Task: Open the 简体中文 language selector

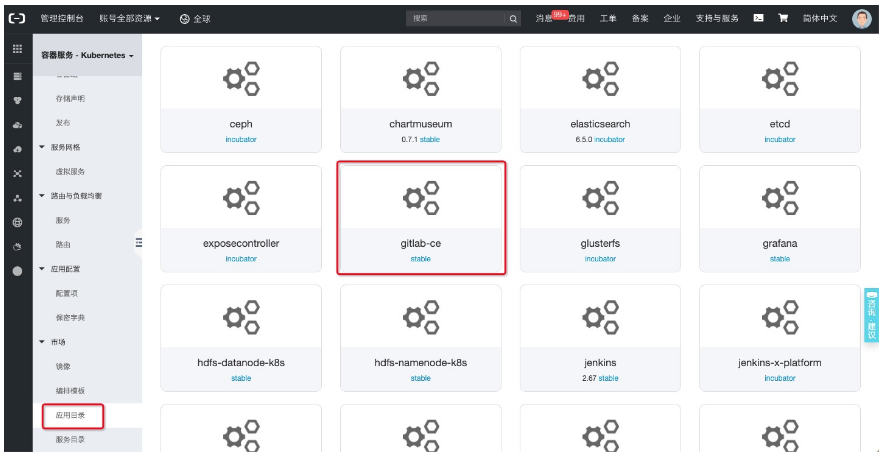Action: (x=820, y=19)
